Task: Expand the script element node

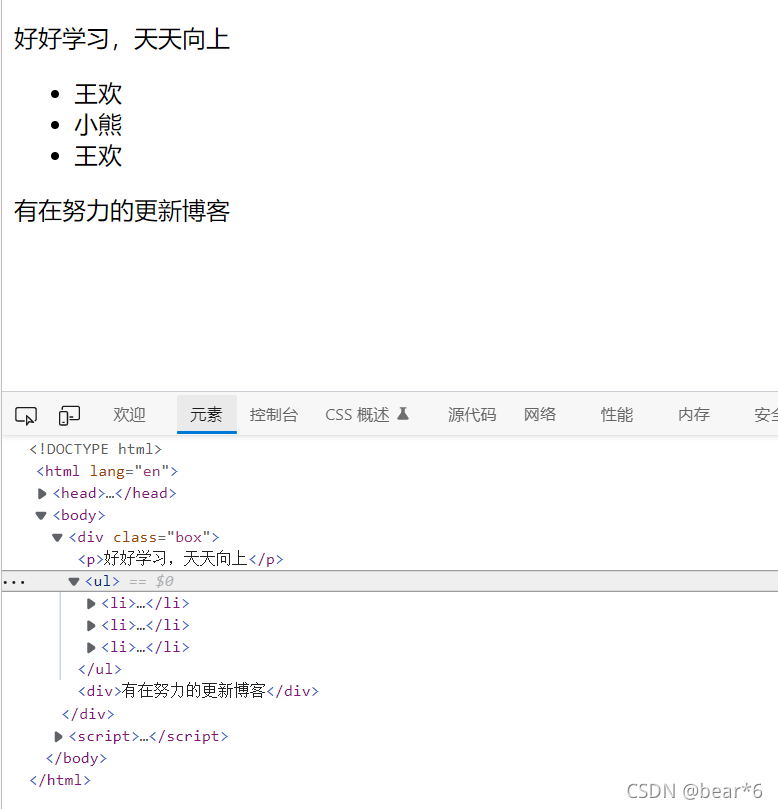Action: pyautogui.click(x=58, y=737)
